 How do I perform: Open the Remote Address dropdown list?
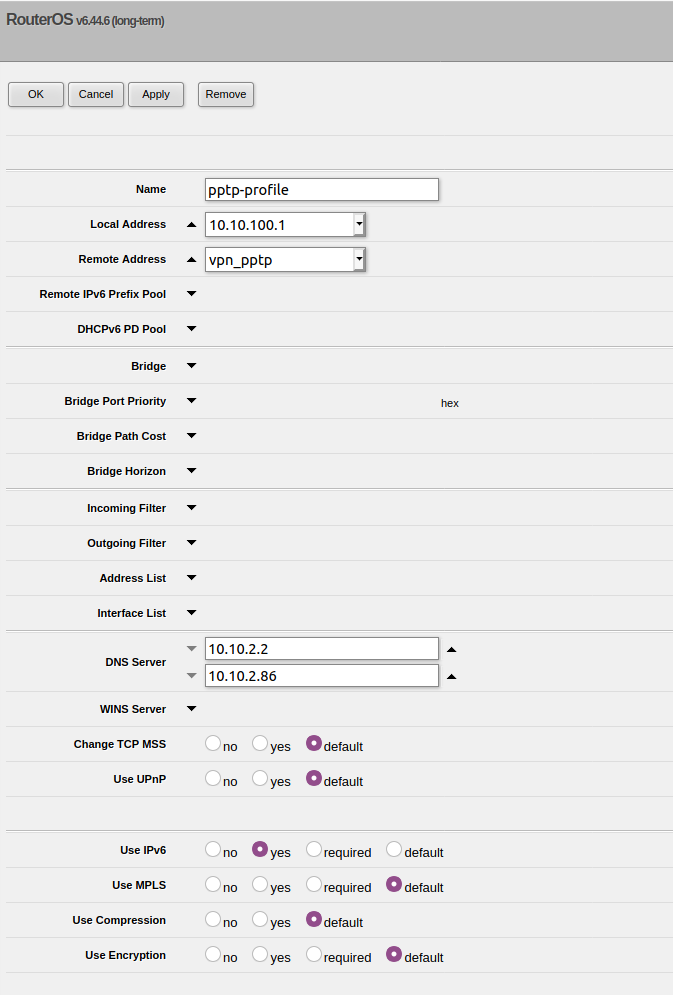click(359, 260)
